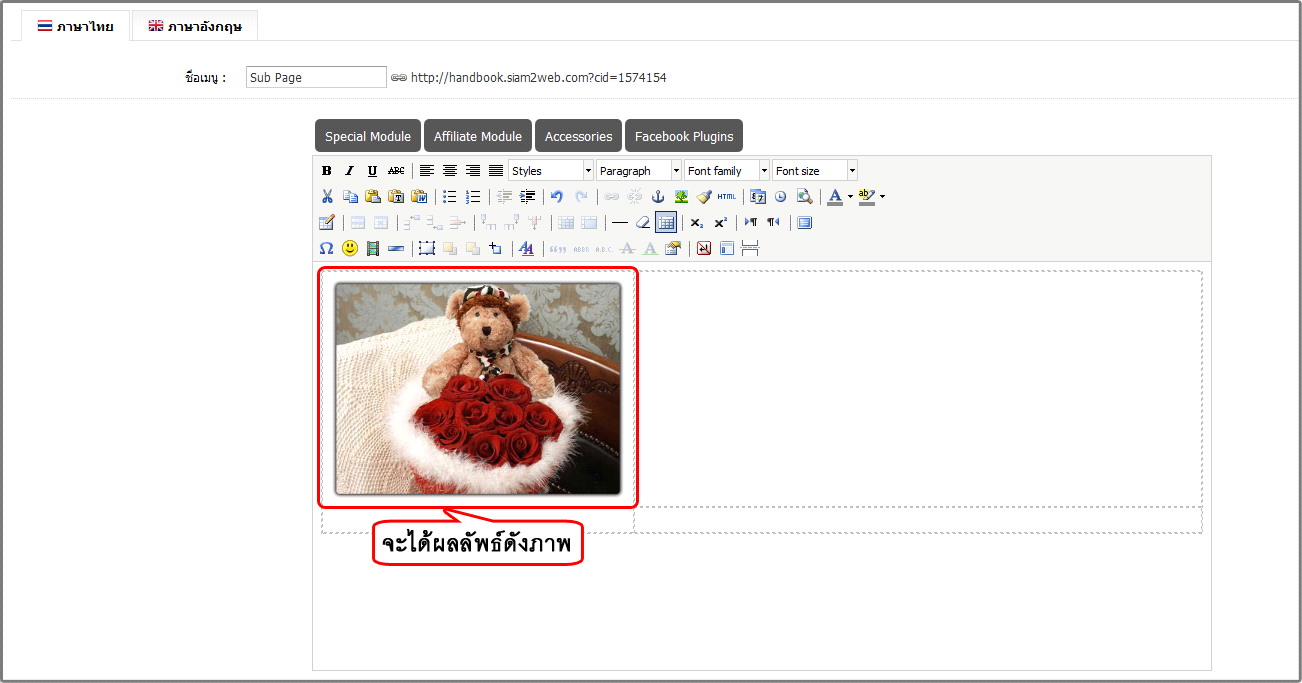Viewport: 1302px width, 683px height.
Task: Toggle underline formatting
Action: (373, 171)
